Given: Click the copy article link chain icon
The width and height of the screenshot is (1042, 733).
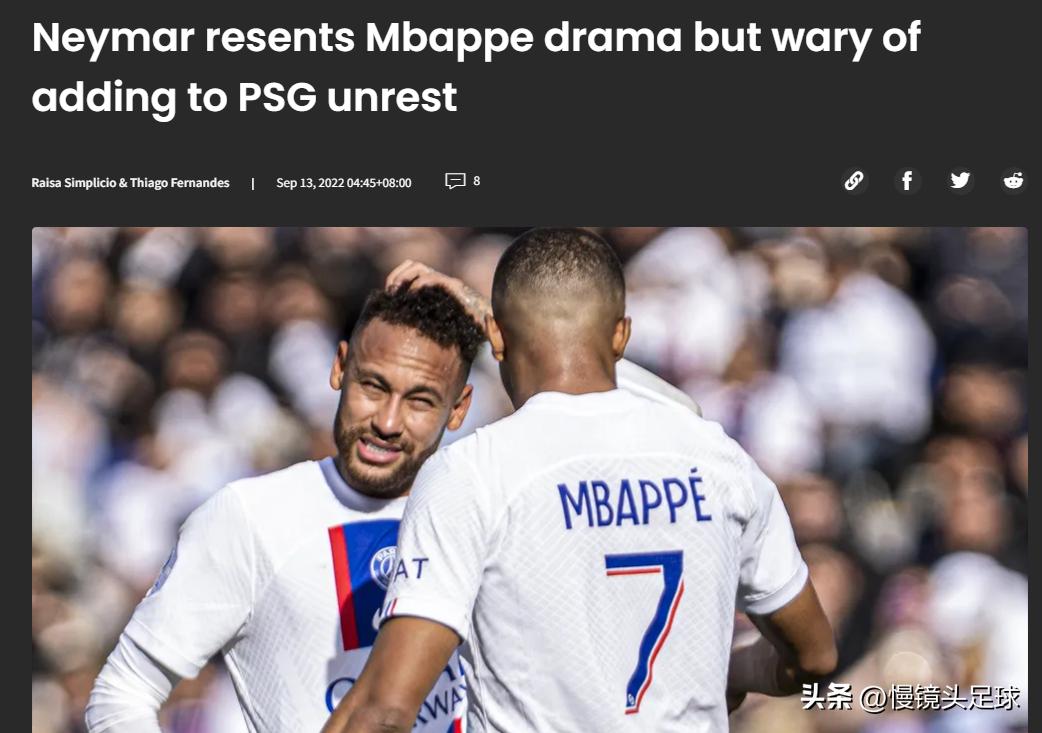Looking at the screenshot, I should pyautogui.click(x=854, y=180).
